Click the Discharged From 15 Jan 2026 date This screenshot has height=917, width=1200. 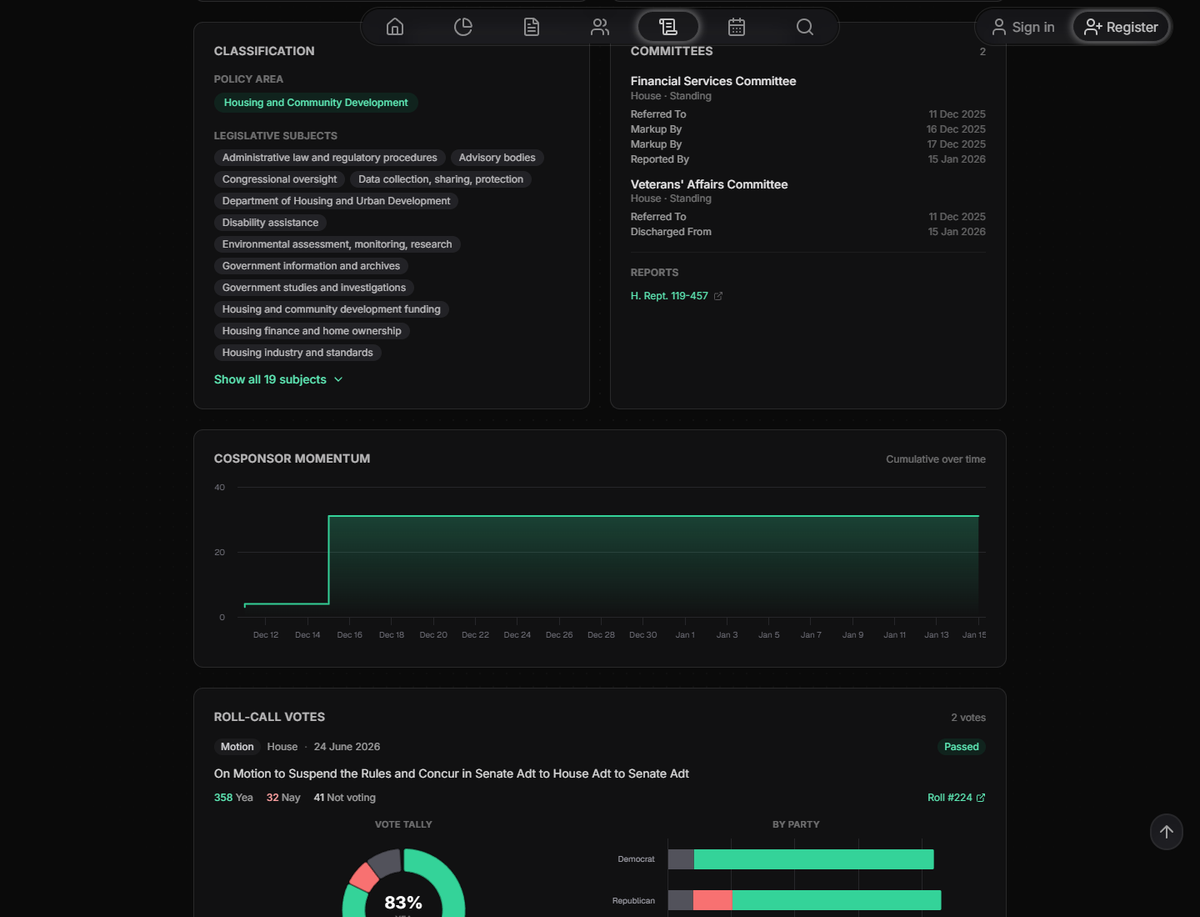(x=957, y=232)
